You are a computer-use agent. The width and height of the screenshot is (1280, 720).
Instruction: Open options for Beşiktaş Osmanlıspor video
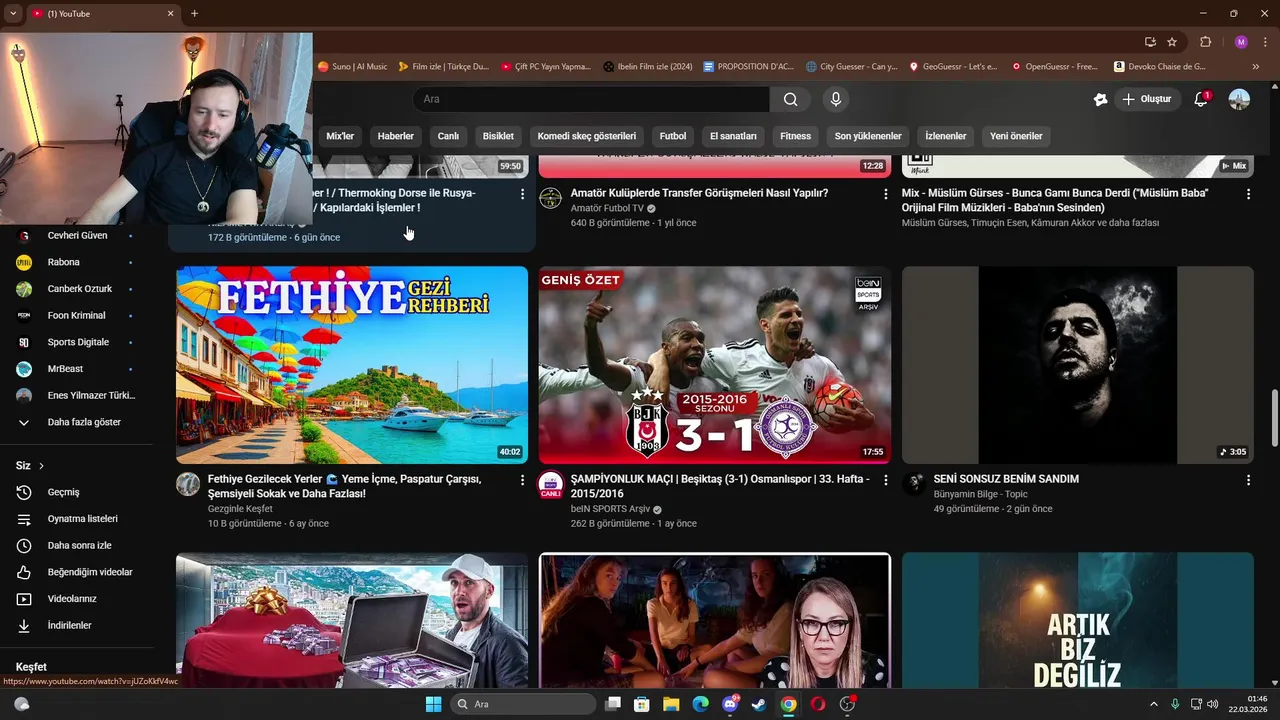coord(885,480)
